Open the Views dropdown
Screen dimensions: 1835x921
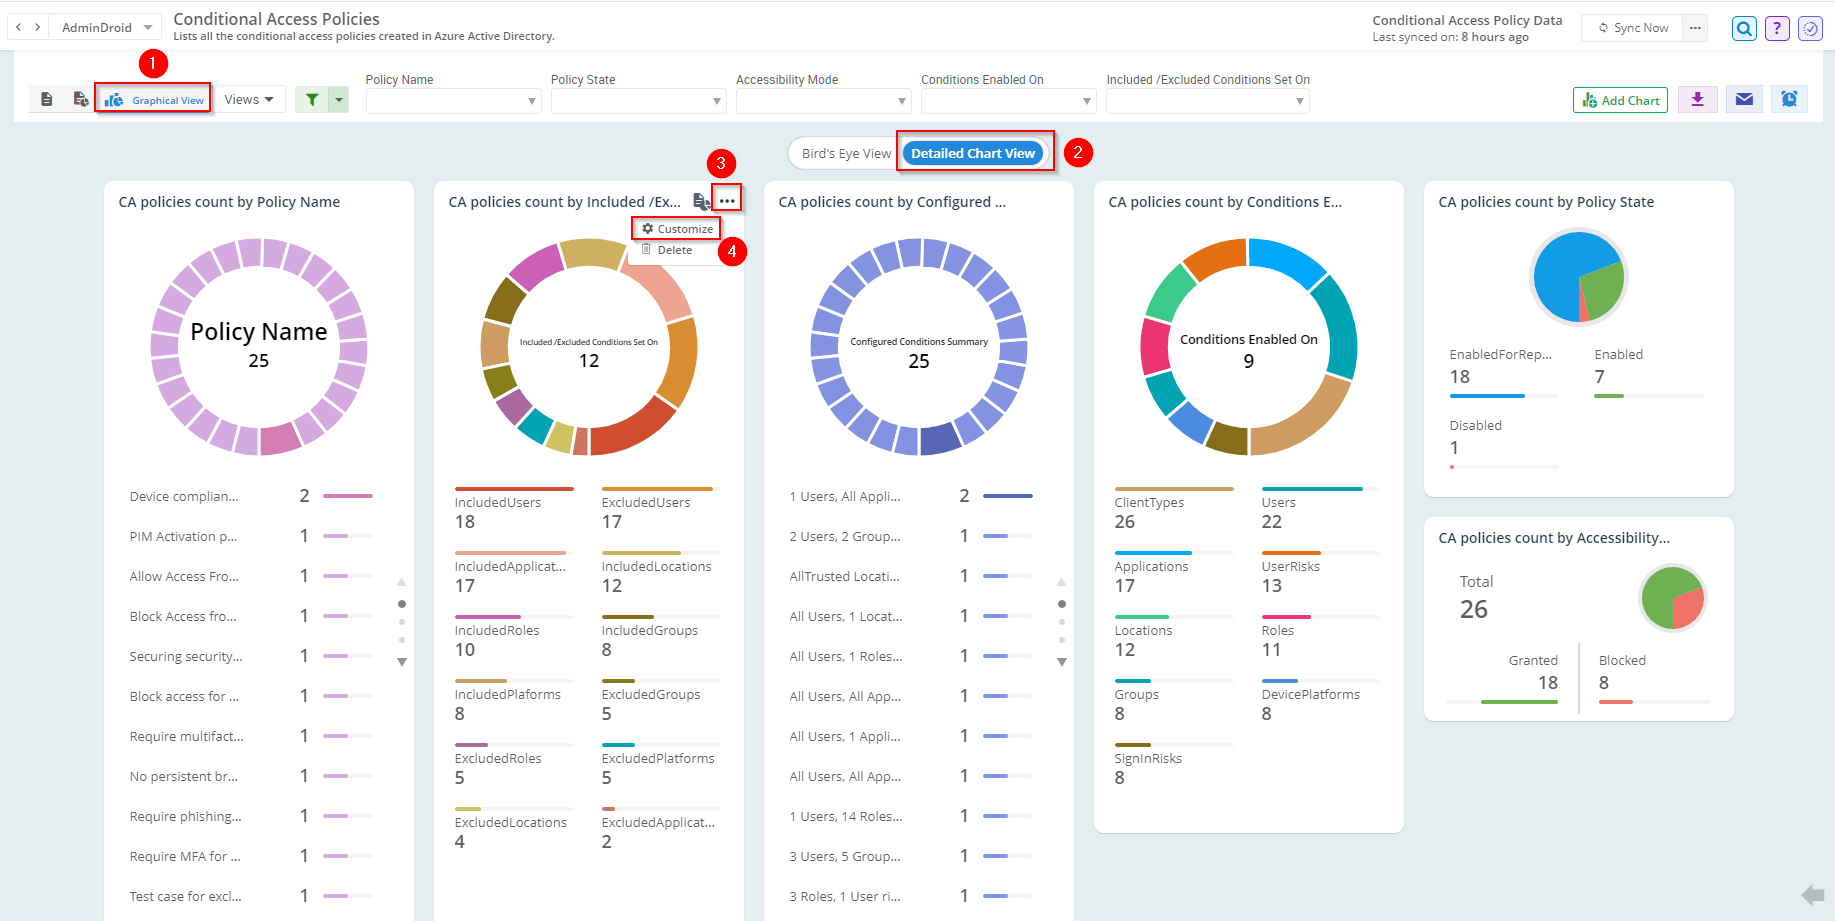[x=249, y=99]
